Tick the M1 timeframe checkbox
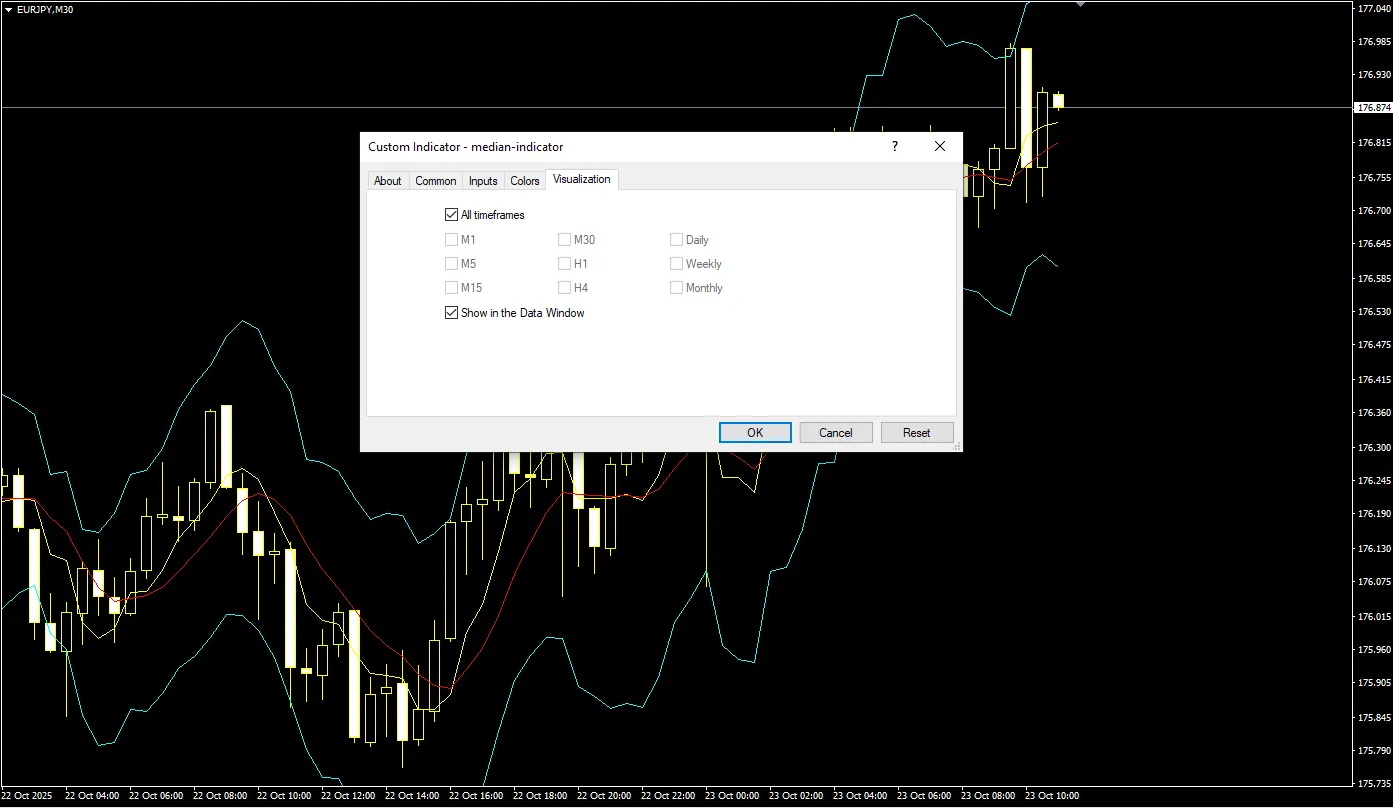Viewport: 1393px width, 809px height. point(451,240)
